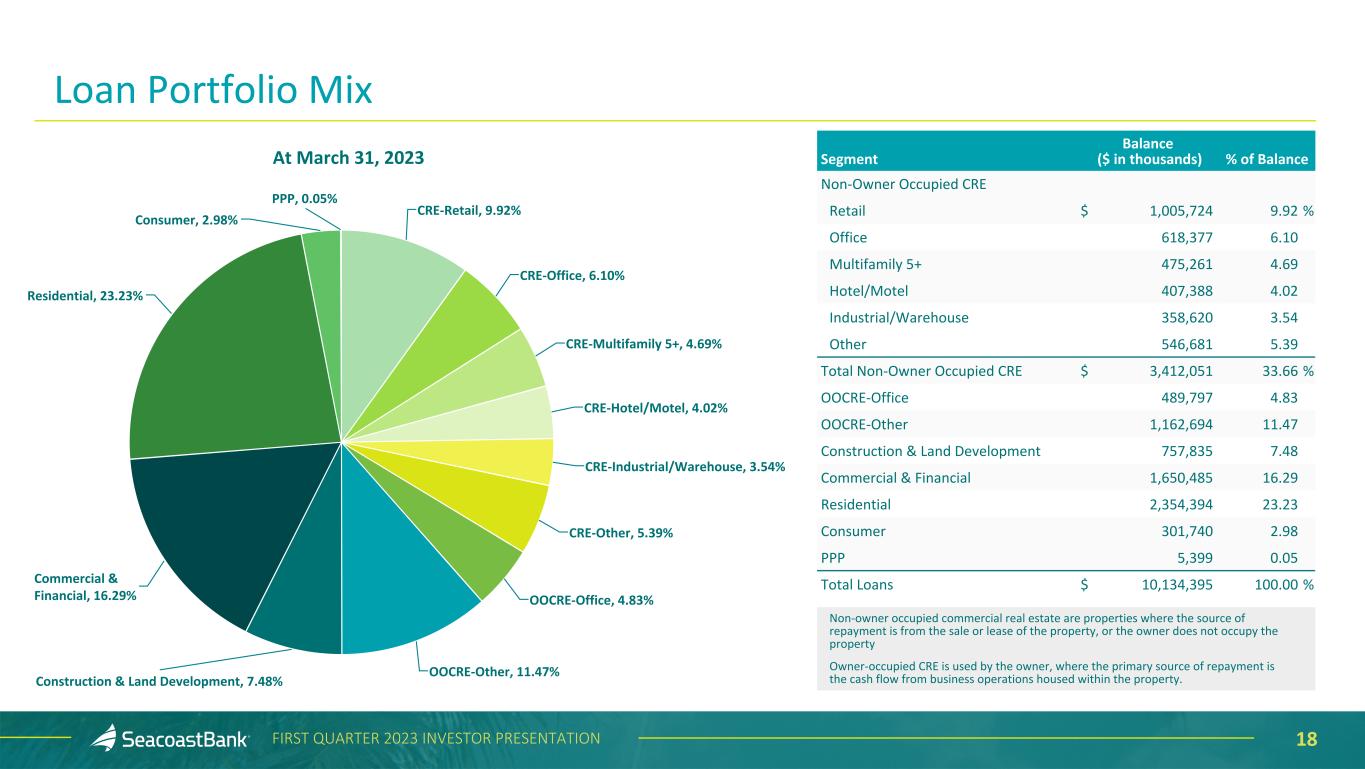Screen dimensions: 1365x769
Task: Select the 'Consumer, 2.98%' chart label
Action: click(186, 220)
